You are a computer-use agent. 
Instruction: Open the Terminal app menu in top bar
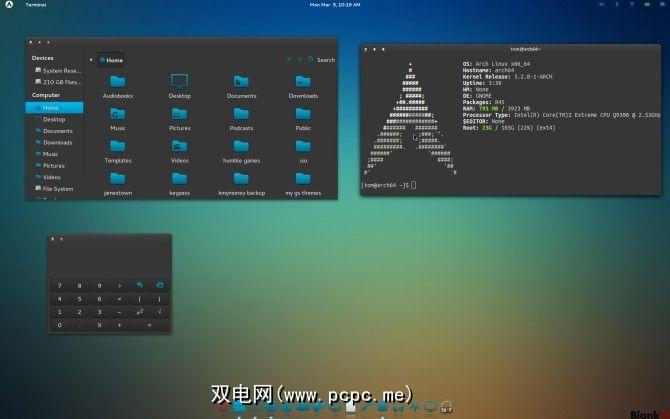[35, 5]
